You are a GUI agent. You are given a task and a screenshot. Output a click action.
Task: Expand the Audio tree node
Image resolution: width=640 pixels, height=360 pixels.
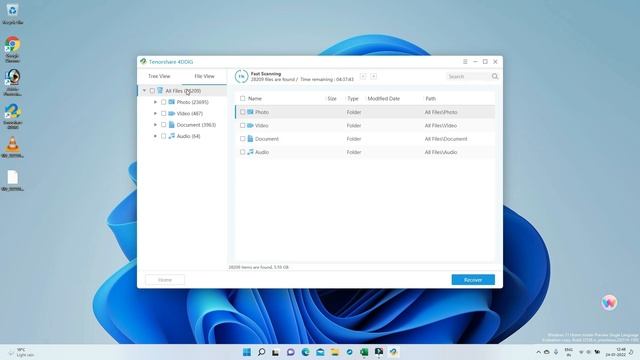[155, 136]
